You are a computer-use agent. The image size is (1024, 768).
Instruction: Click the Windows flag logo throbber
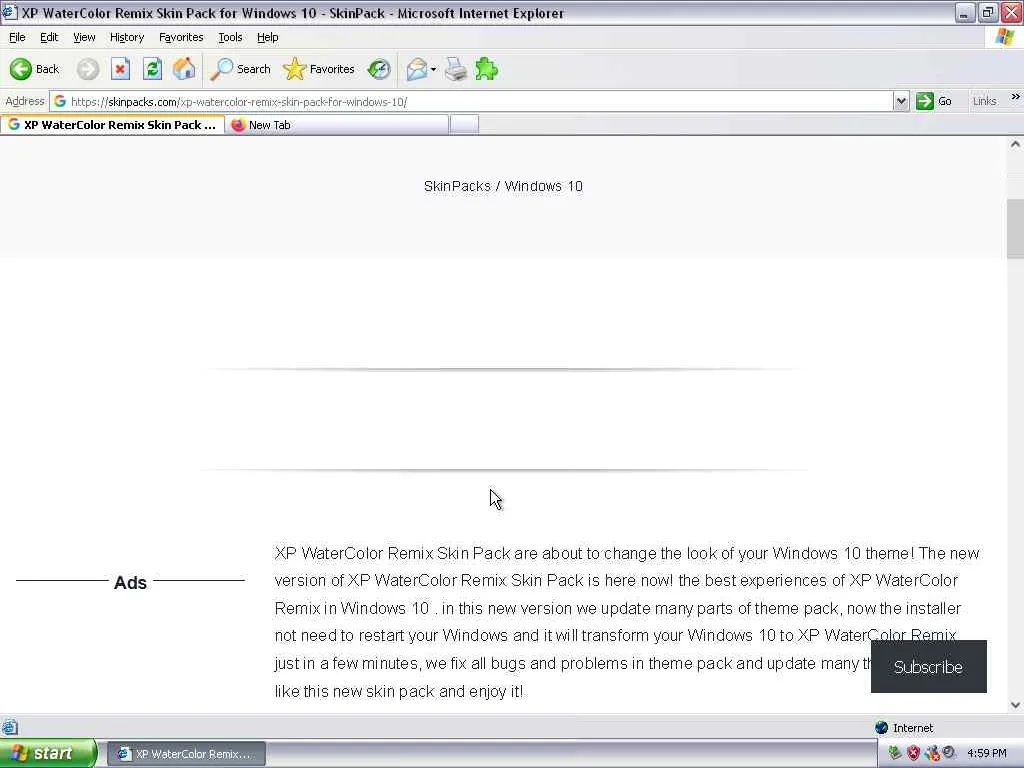tap(1004, 37)
